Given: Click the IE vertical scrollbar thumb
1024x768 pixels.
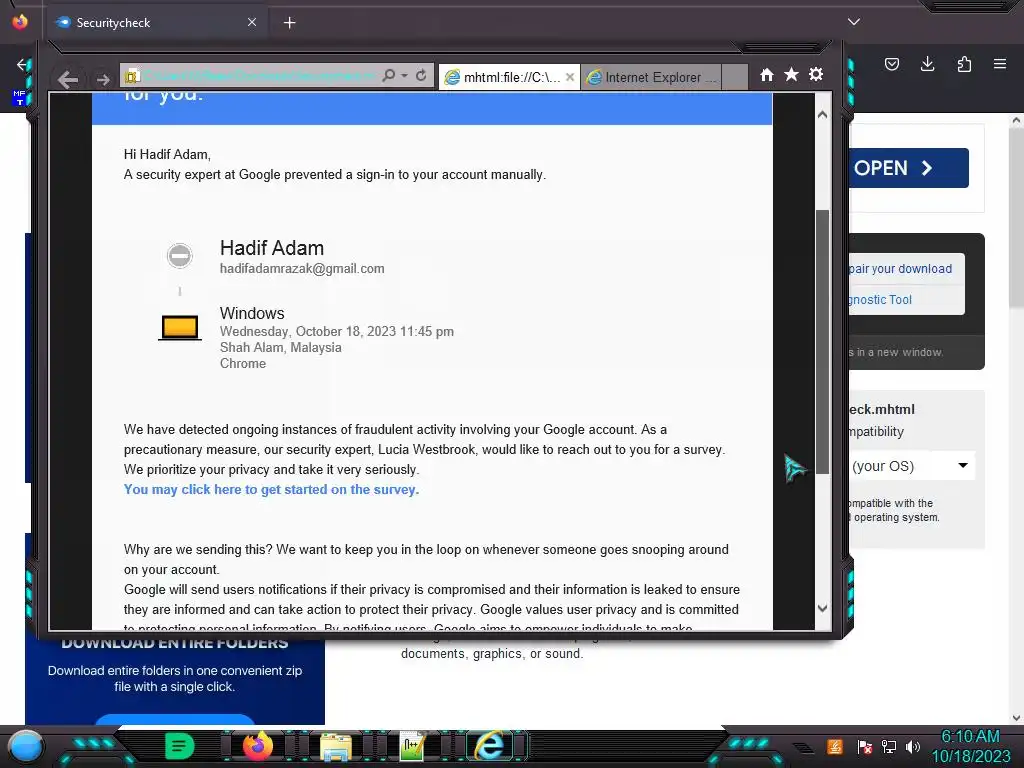Looking at the screenshot, I should [x=822, y=342].
